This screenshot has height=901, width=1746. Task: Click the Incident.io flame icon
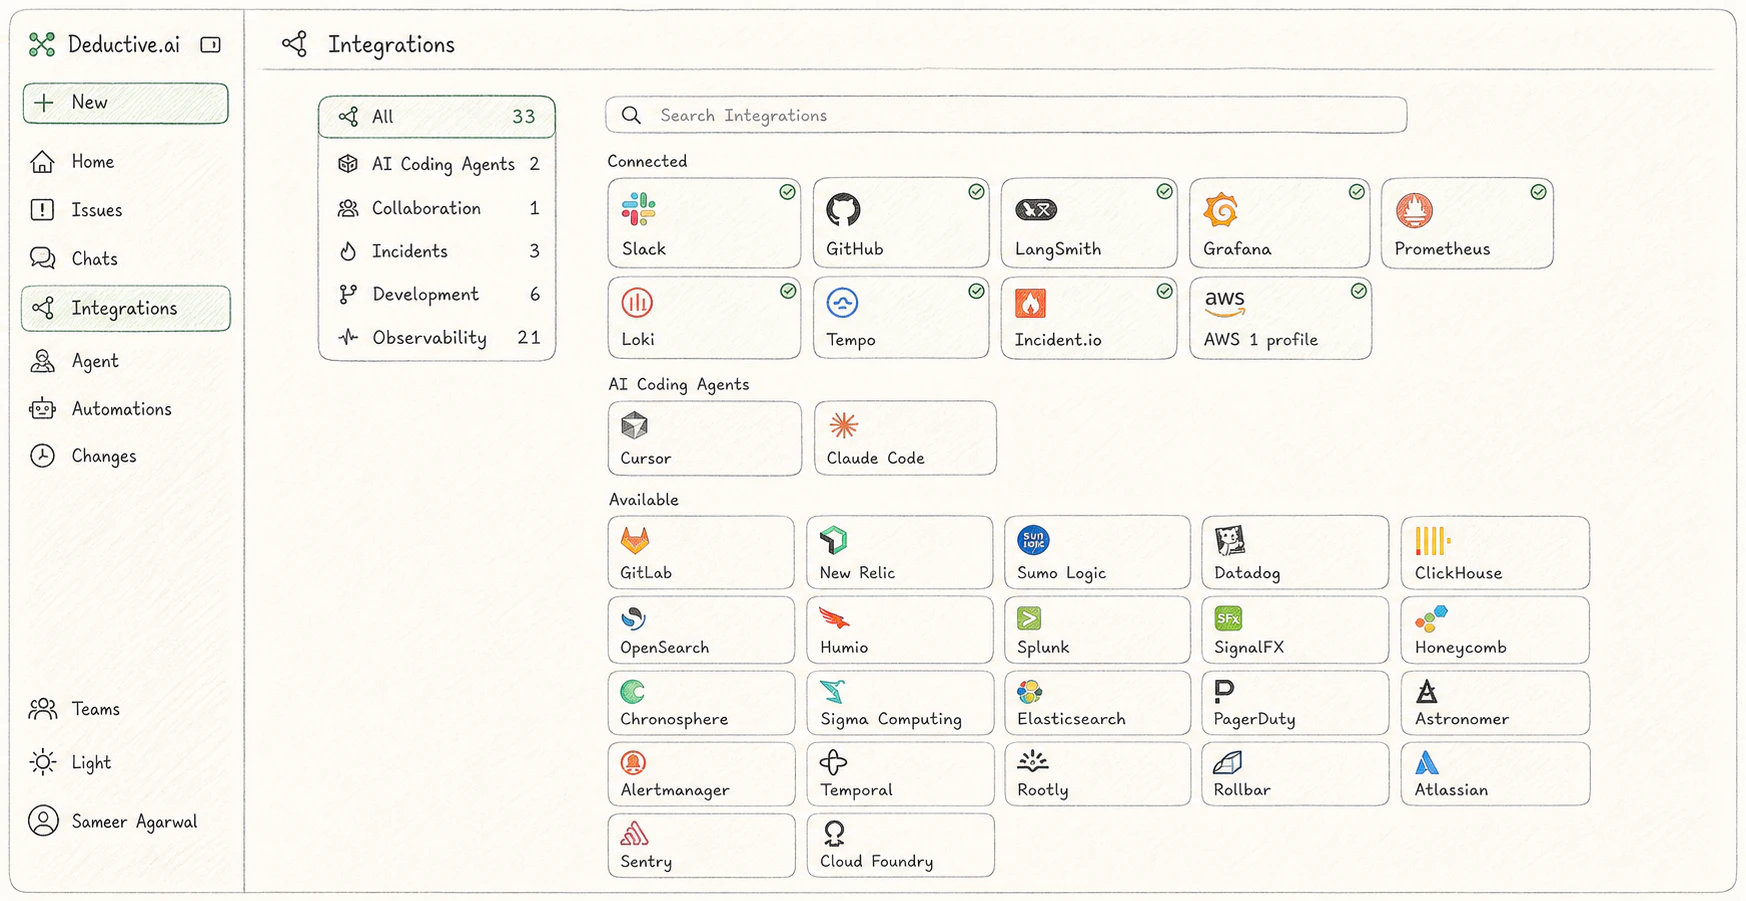point(1030,302)
